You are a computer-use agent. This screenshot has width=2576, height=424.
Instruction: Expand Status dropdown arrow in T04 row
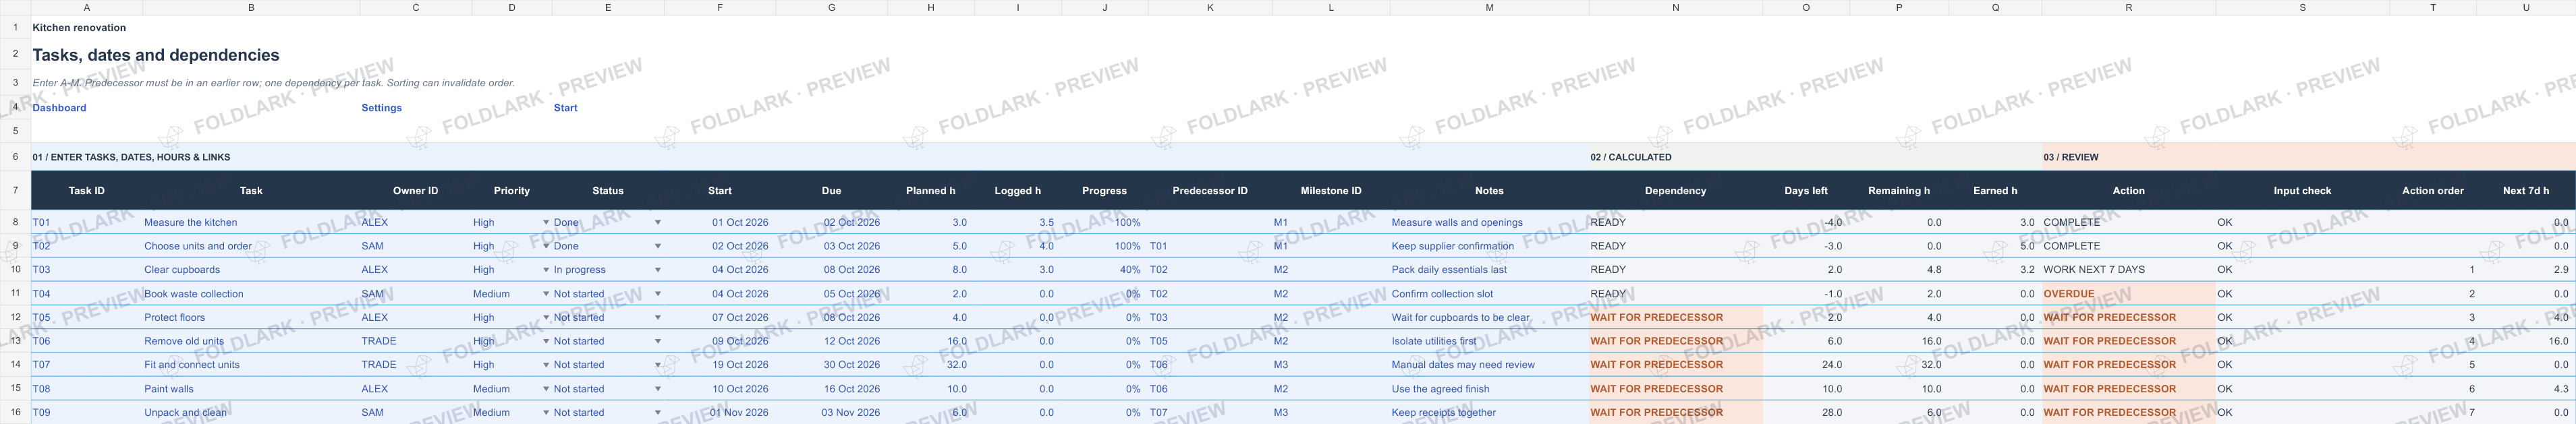(657, 294)
